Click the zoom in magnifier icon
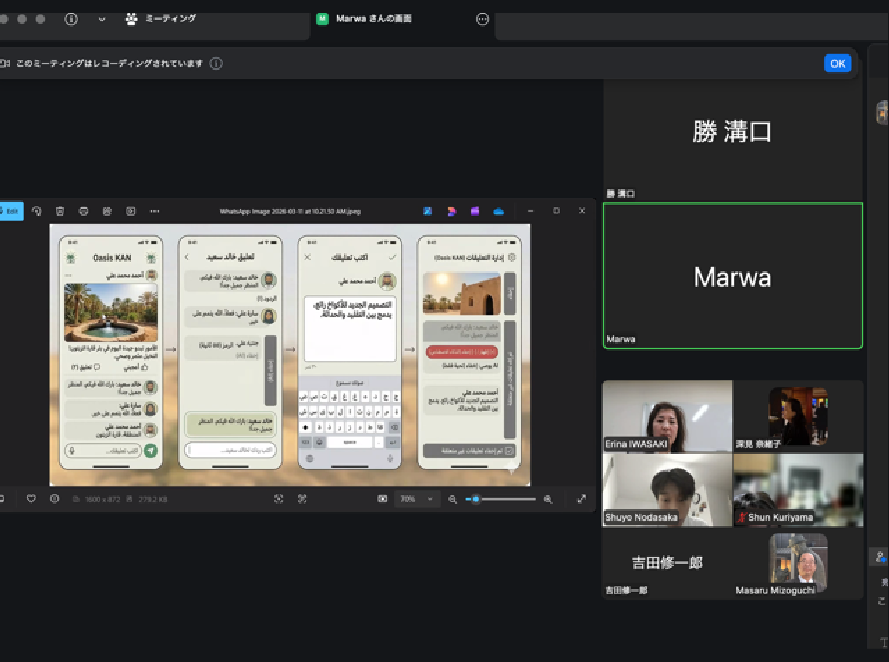889x662 pixels. click(549, 498)
